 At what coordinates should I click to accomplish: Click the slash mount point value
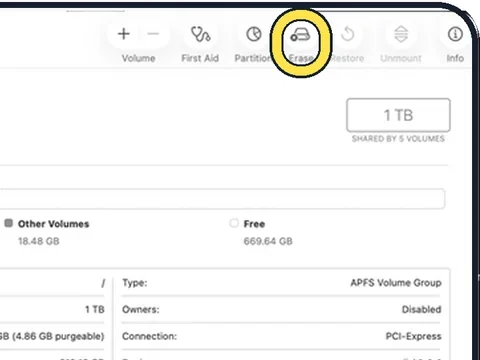103,283
